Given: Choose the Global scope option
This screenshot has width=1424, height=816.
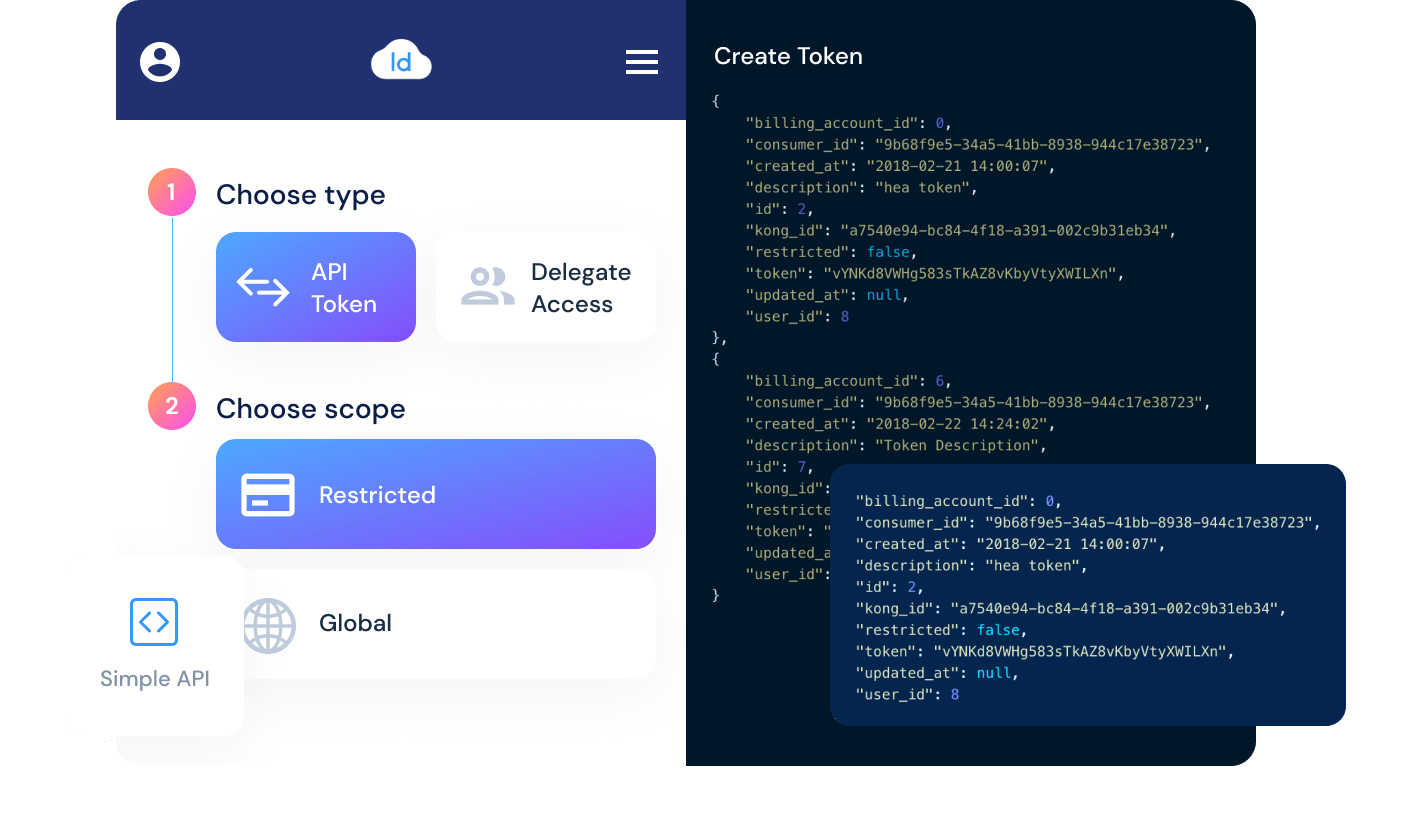Looking at the screenshot, I should click(450, 623).
